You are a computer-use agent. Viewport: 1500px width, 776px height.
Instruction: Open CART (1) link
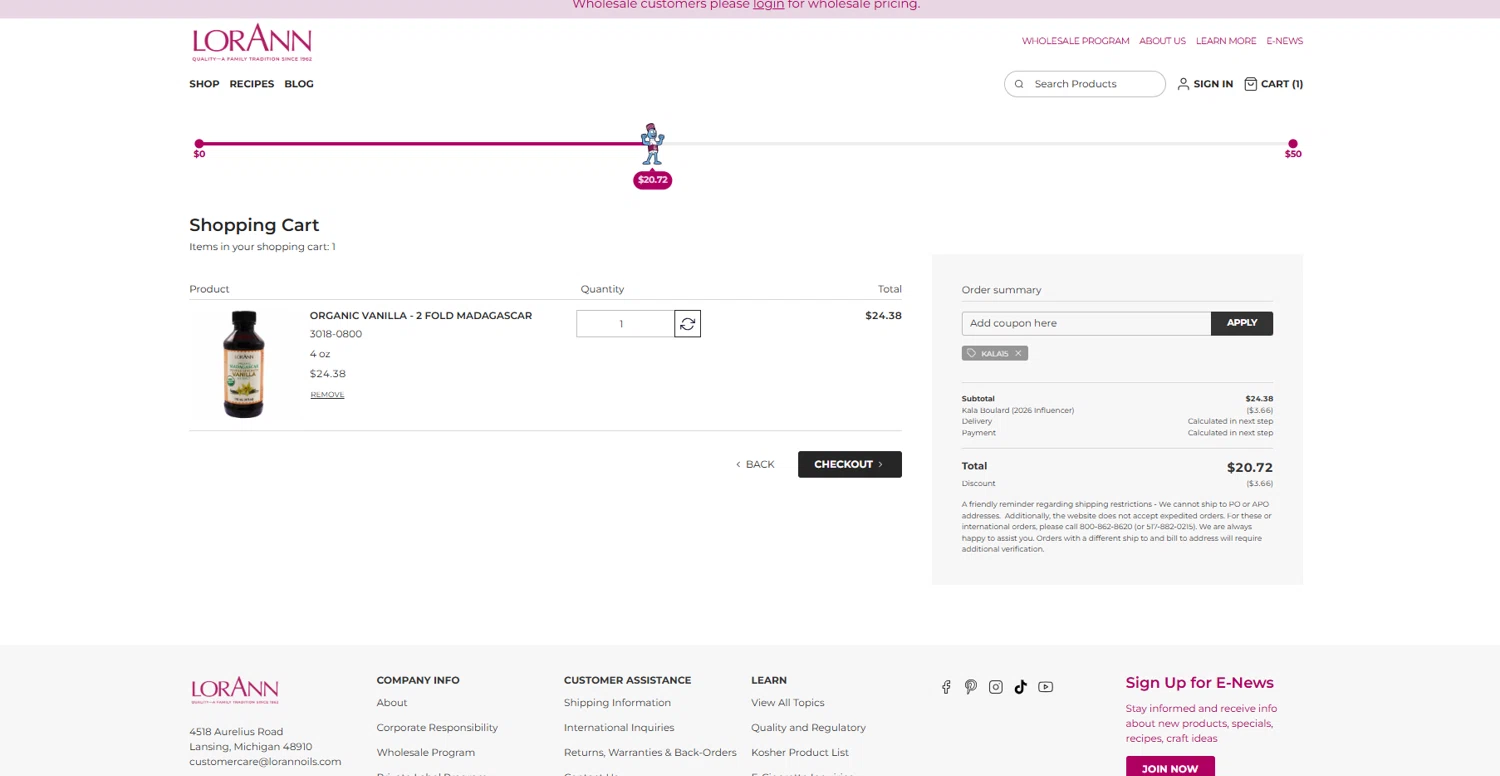tap(1281, 84)
